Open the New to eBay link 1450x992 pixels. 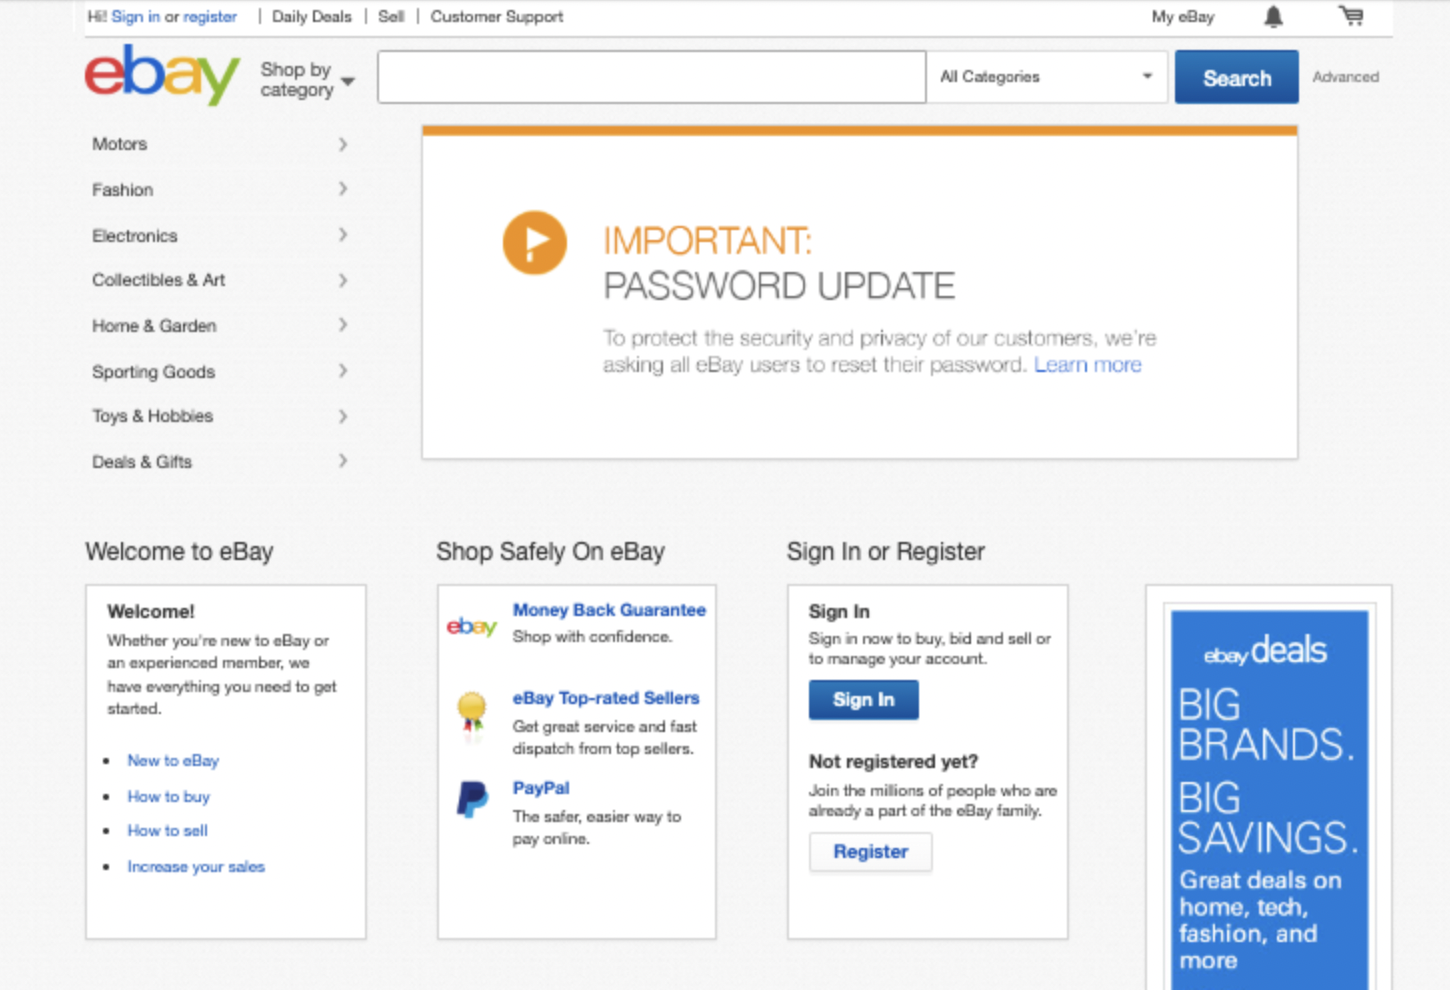click(173, 761)
